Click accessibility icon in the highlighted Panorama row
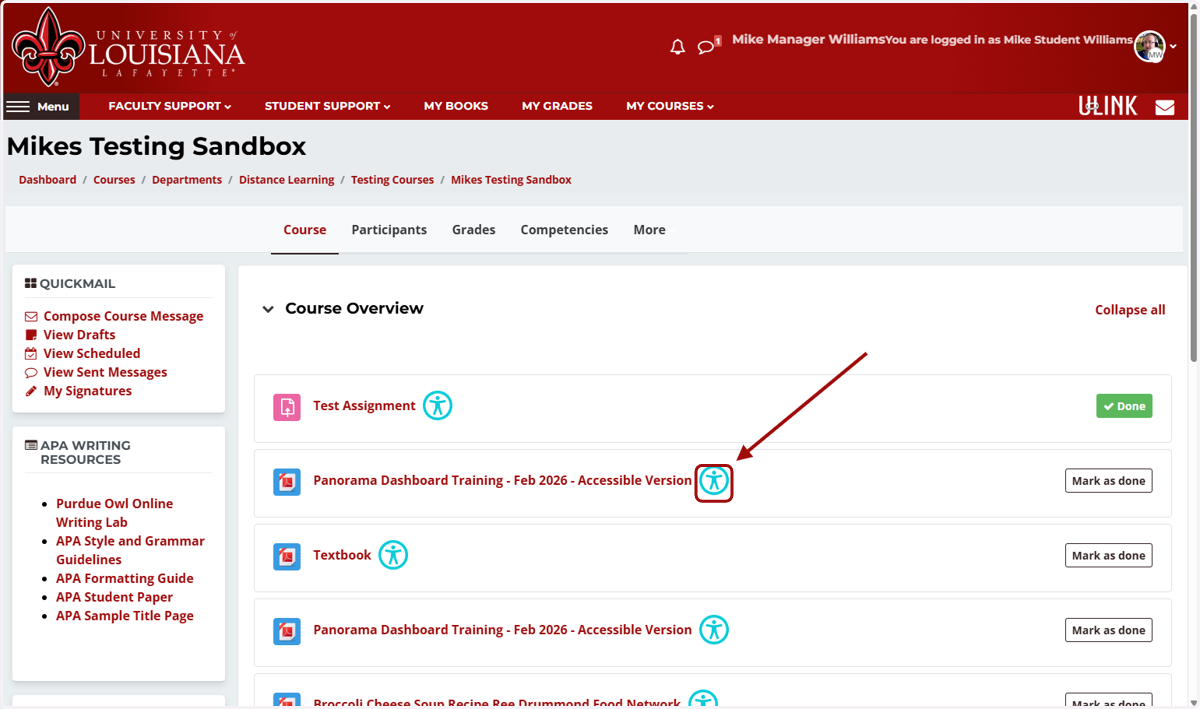This screenshot has height=709, width=1200. tap(714, 481)
